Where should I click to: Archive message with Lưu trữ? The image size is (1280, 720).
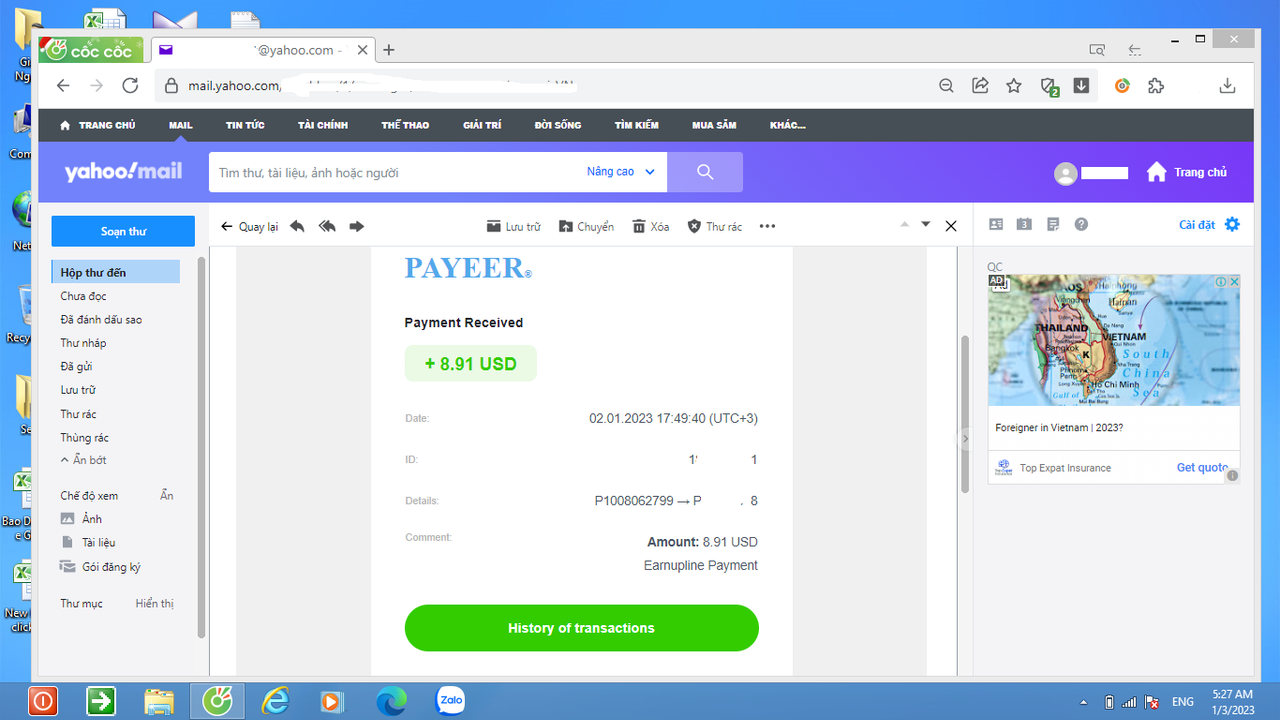click(513, 227)
